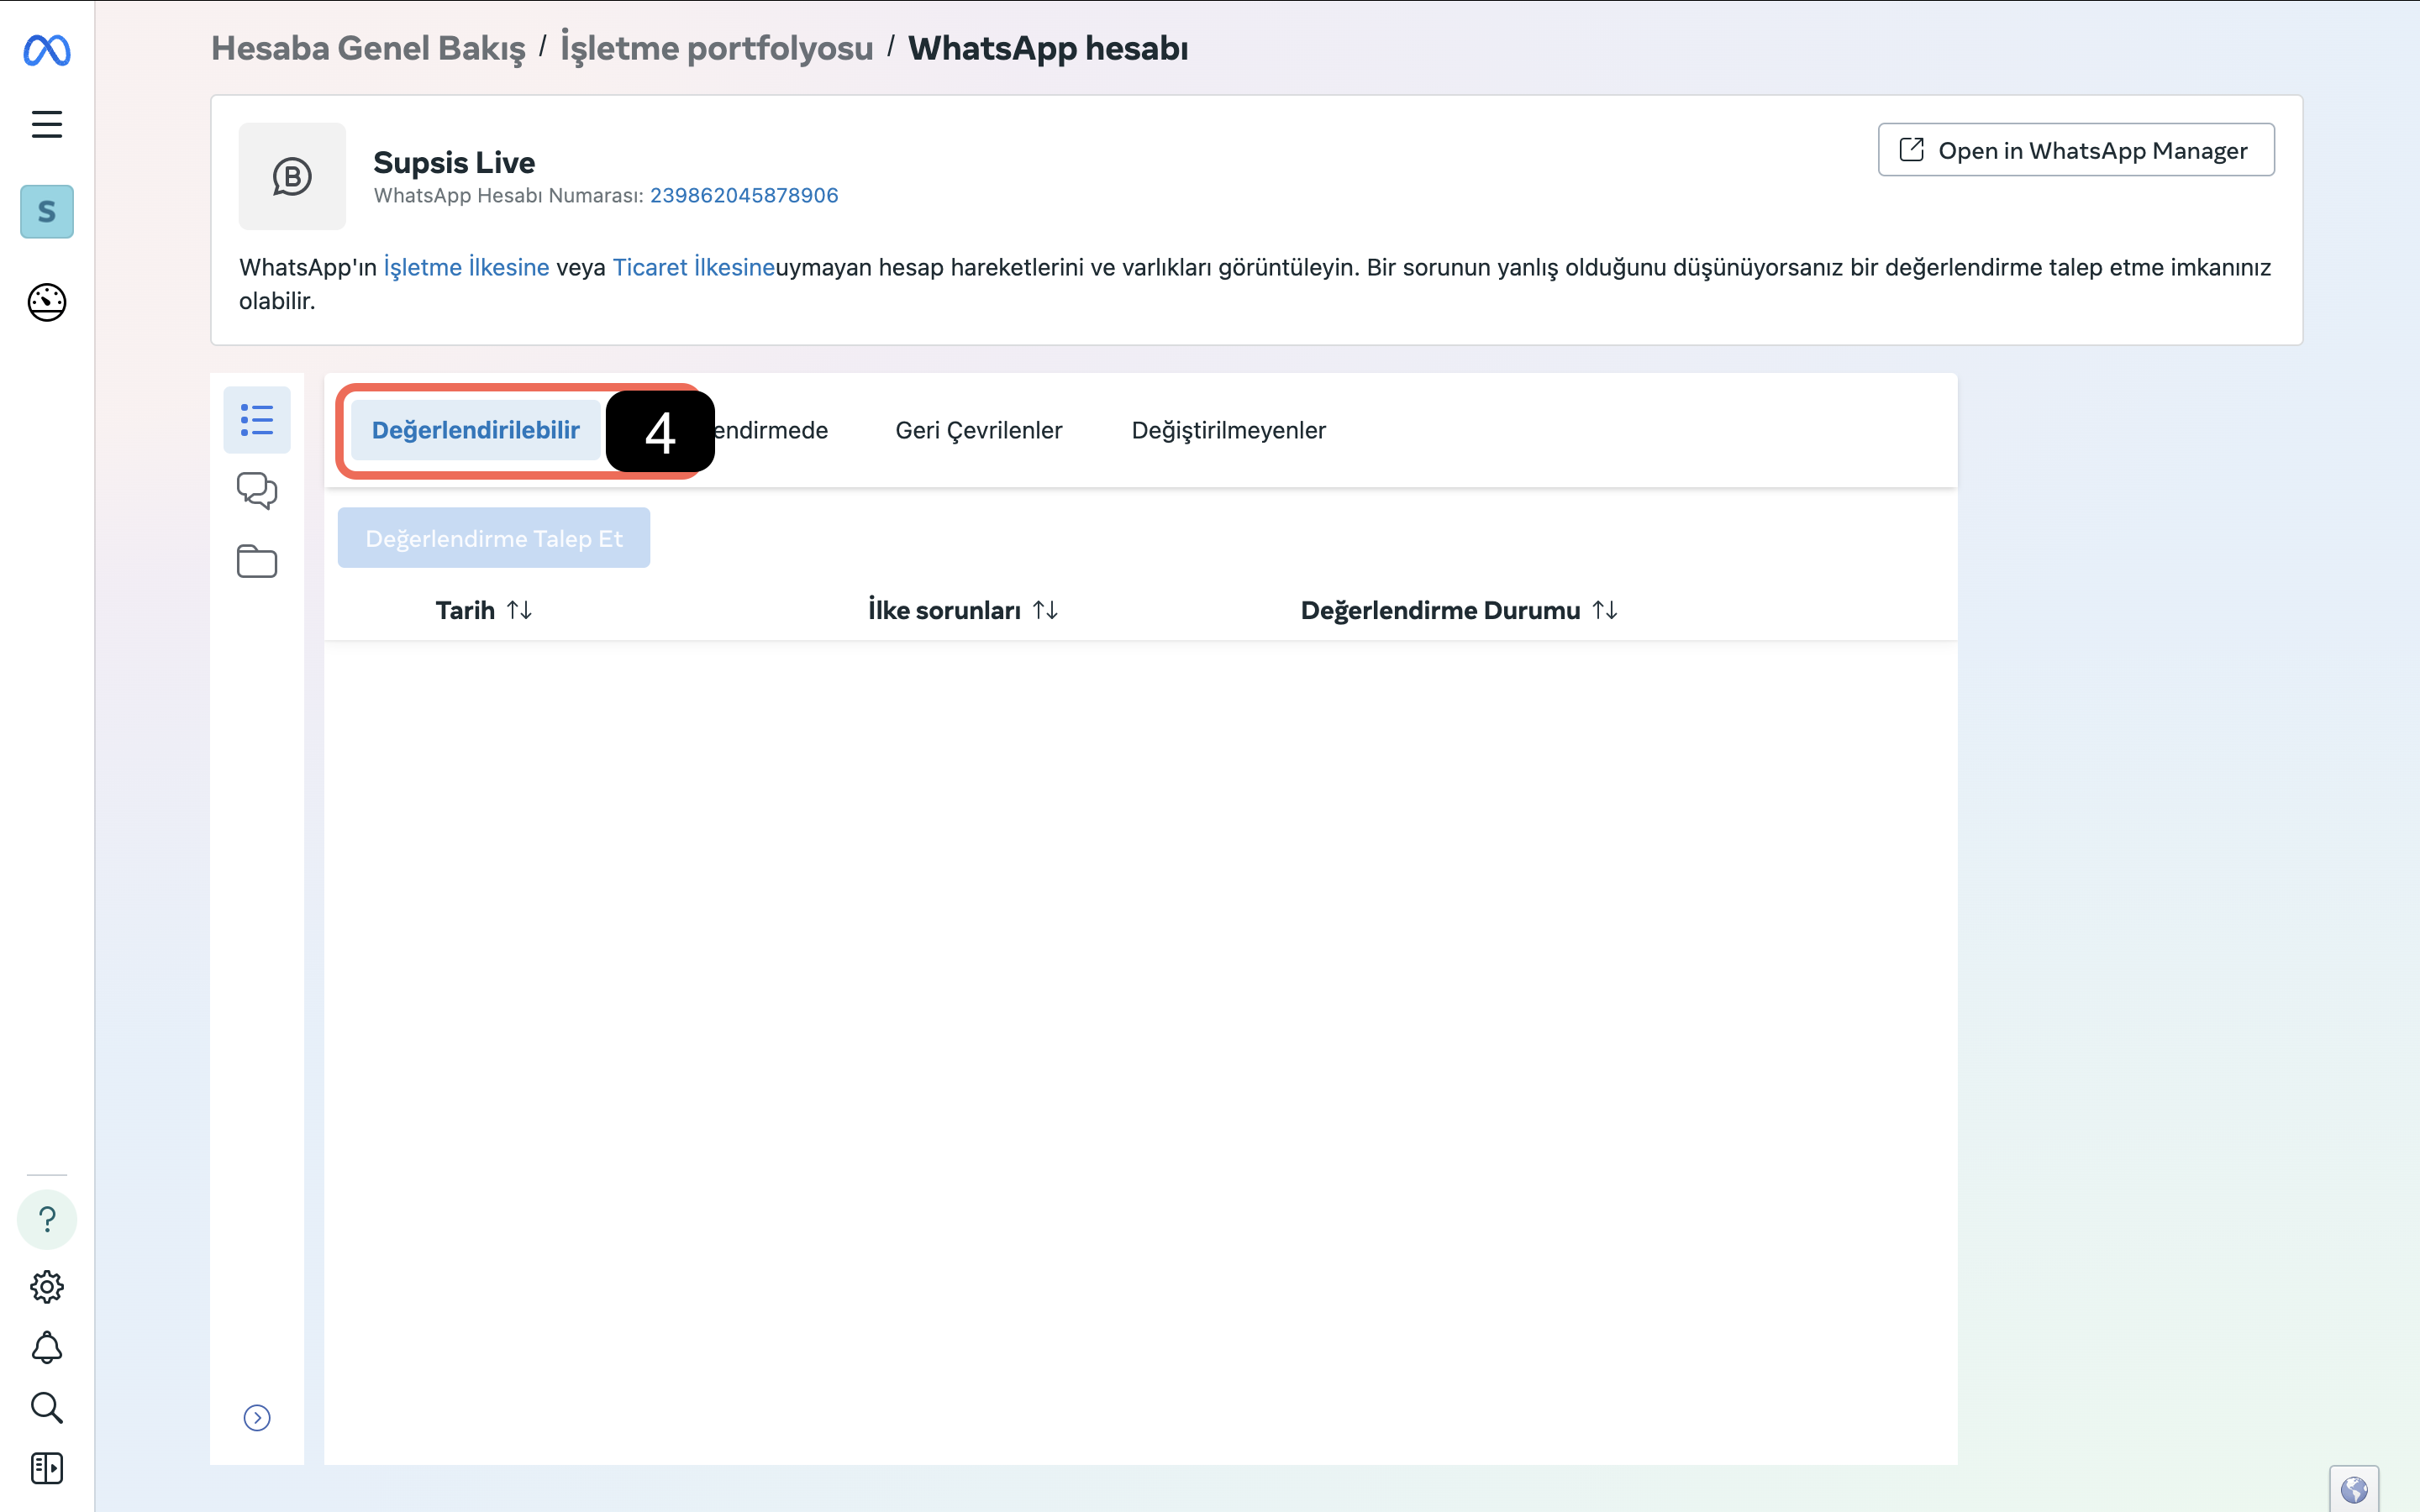Select the Değerlendirilebilir tab
This screenshot has width=2420, height=1512.
pyautogui.click(x=476, y=430)
